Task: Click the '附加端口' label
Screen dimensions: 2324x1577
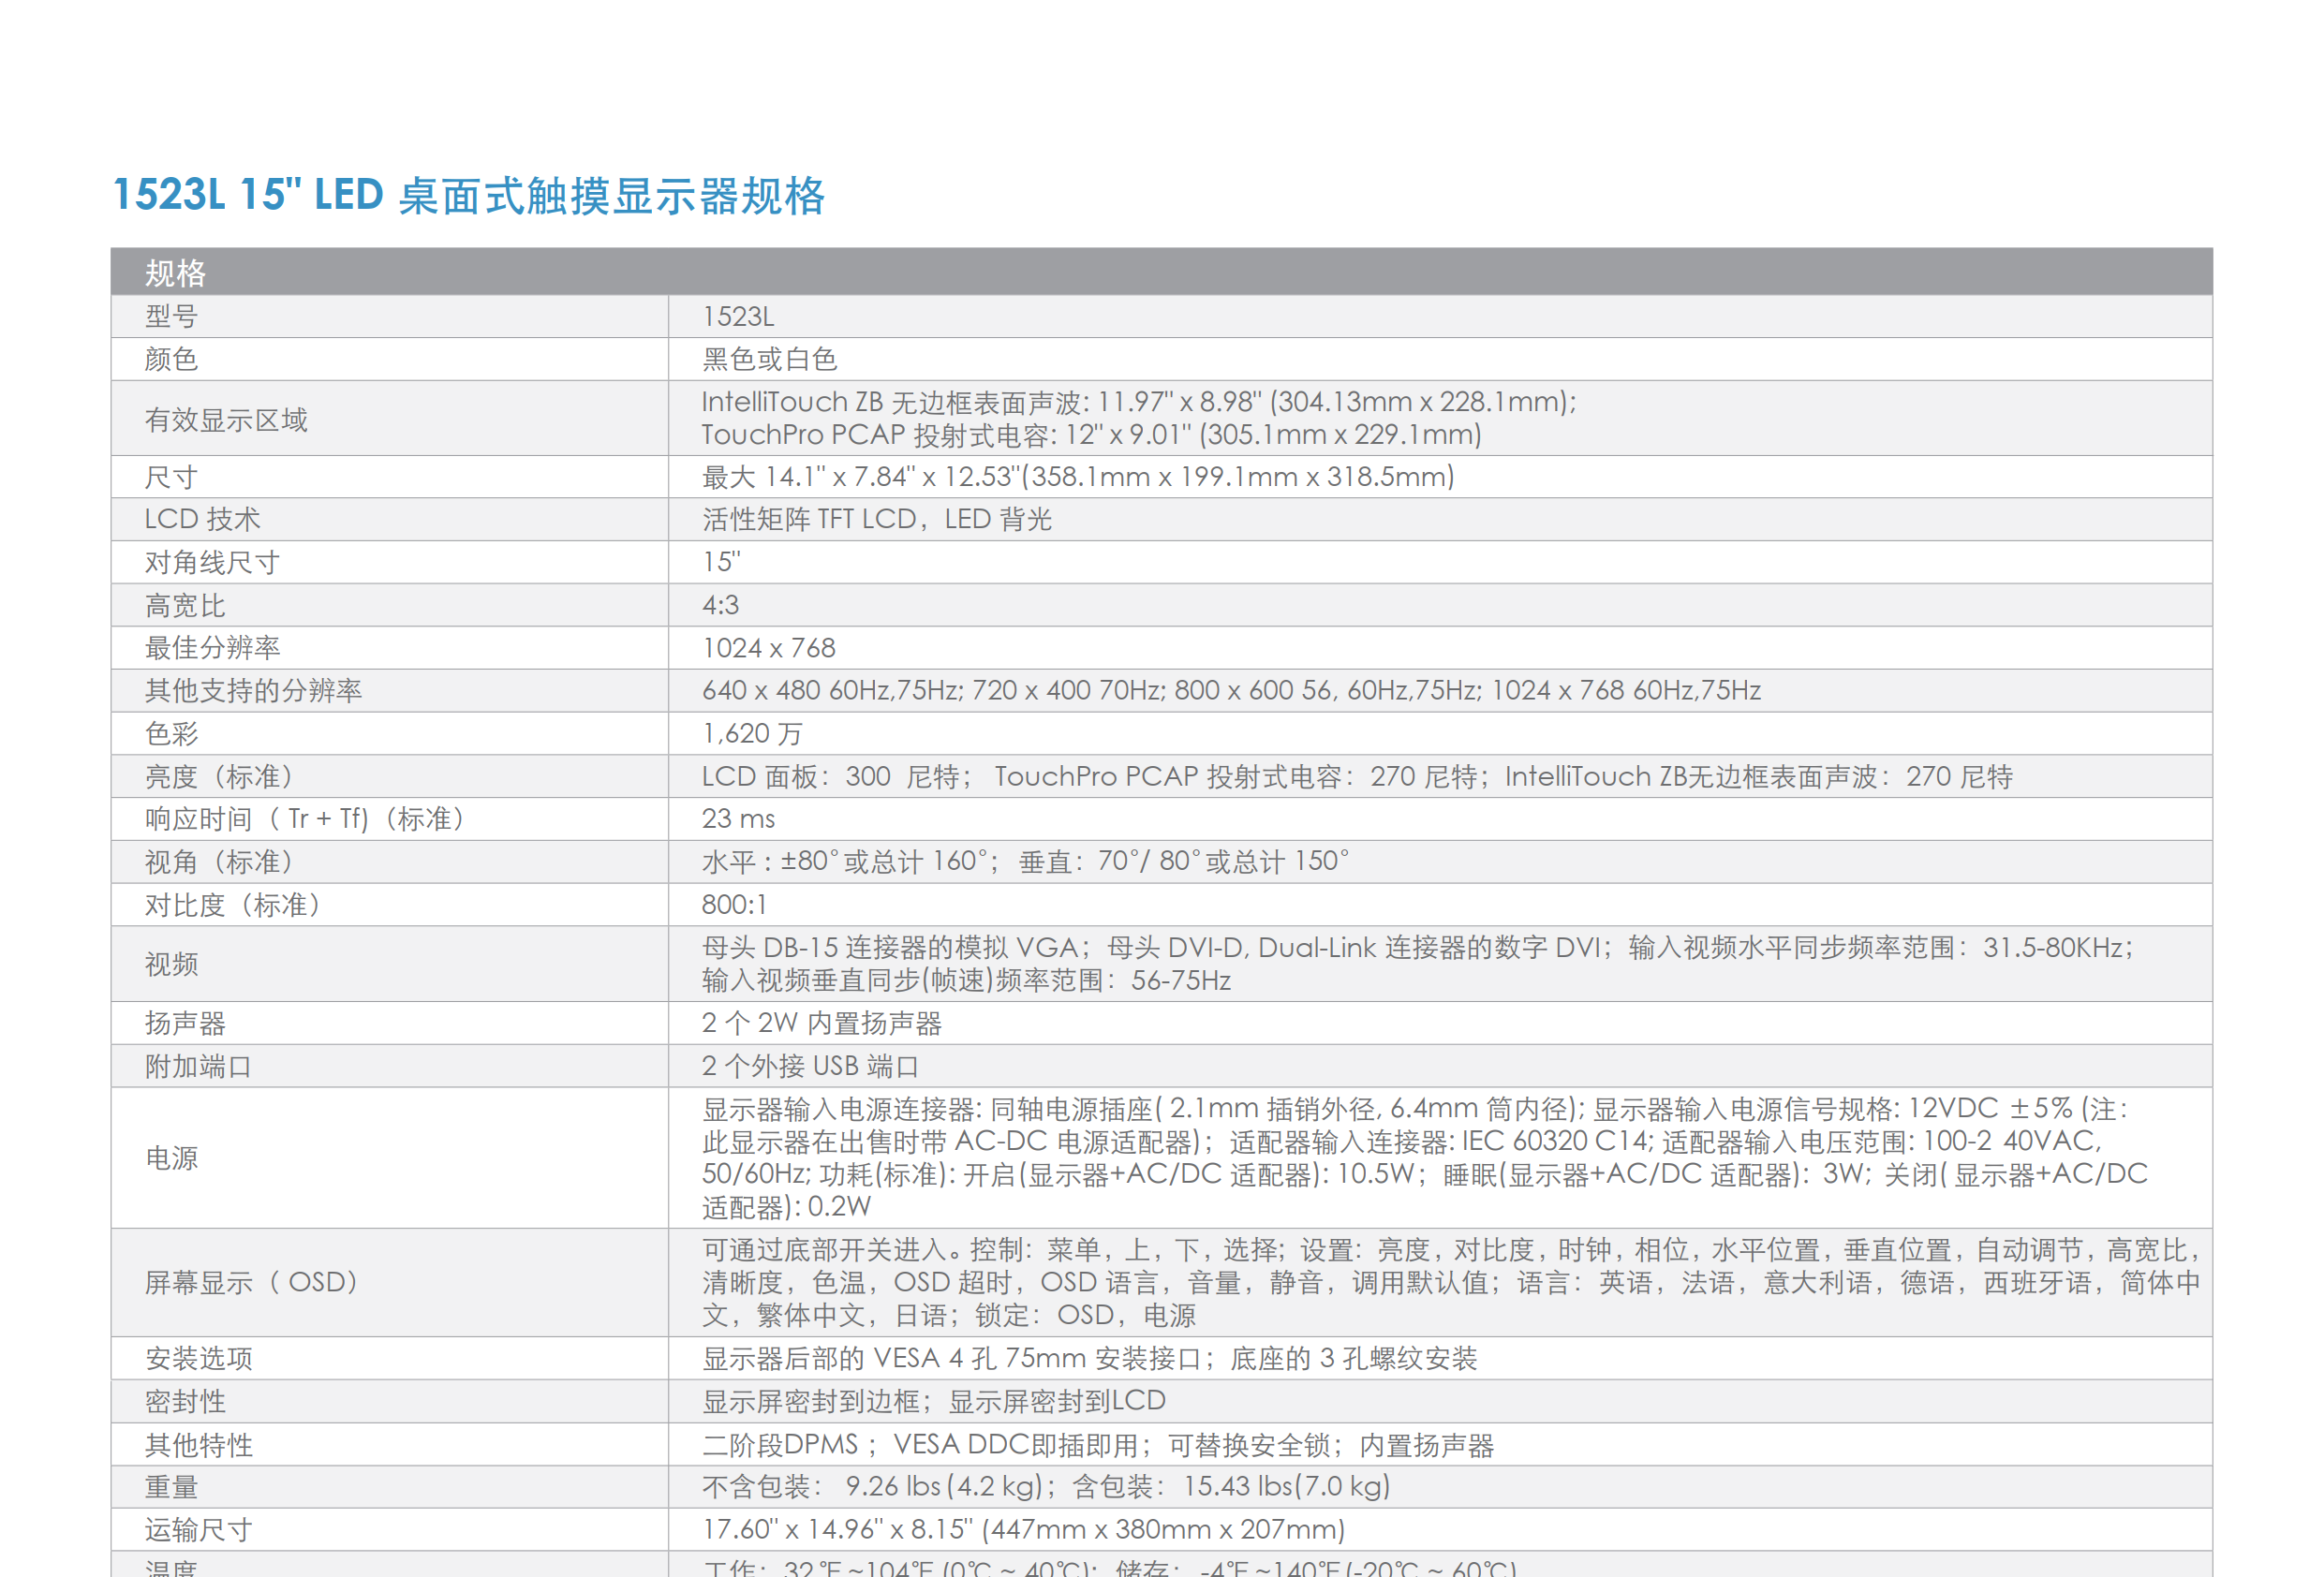Action: [198, 1066]
